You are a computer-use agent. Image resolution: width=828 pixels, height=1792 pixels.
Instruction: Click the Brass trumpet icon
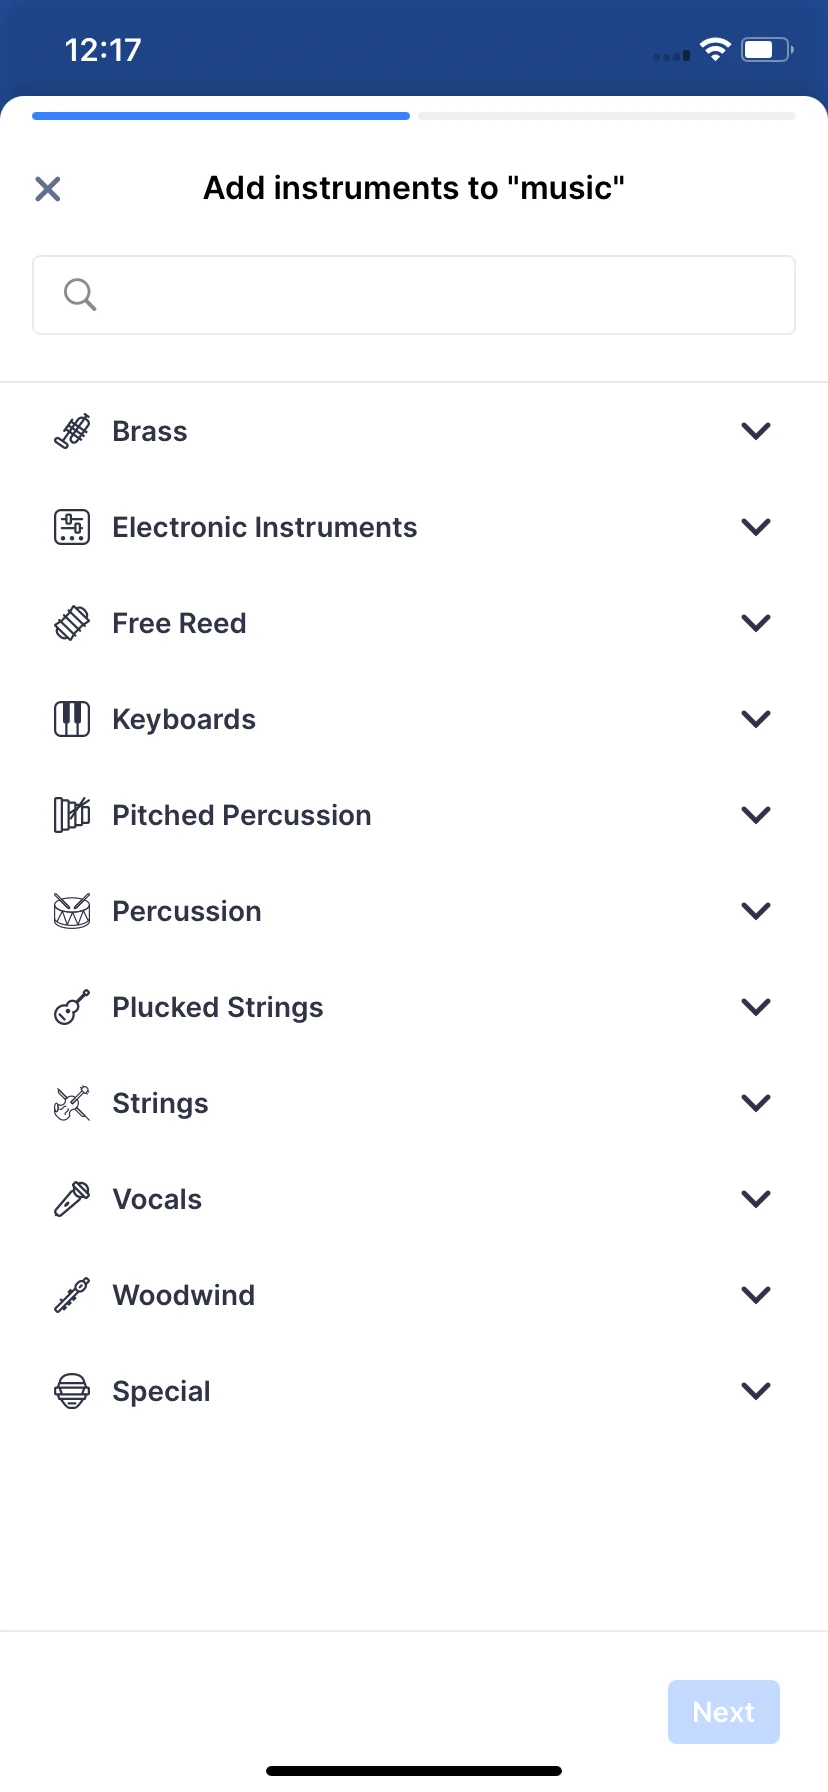pos(72,431)
